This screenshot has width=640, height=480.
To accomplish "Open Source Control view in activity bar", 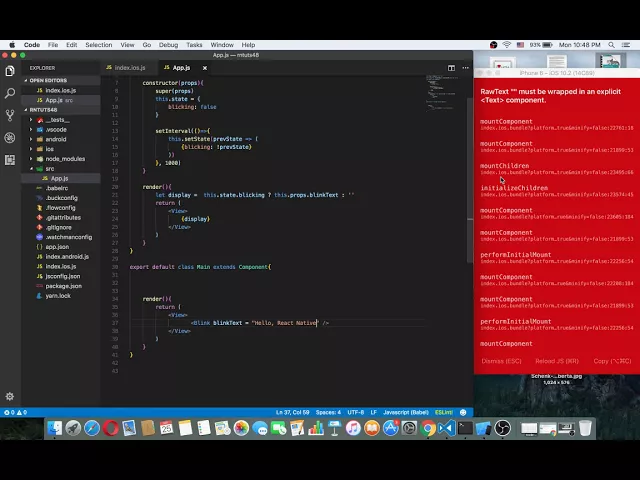I will click(10, 116).
